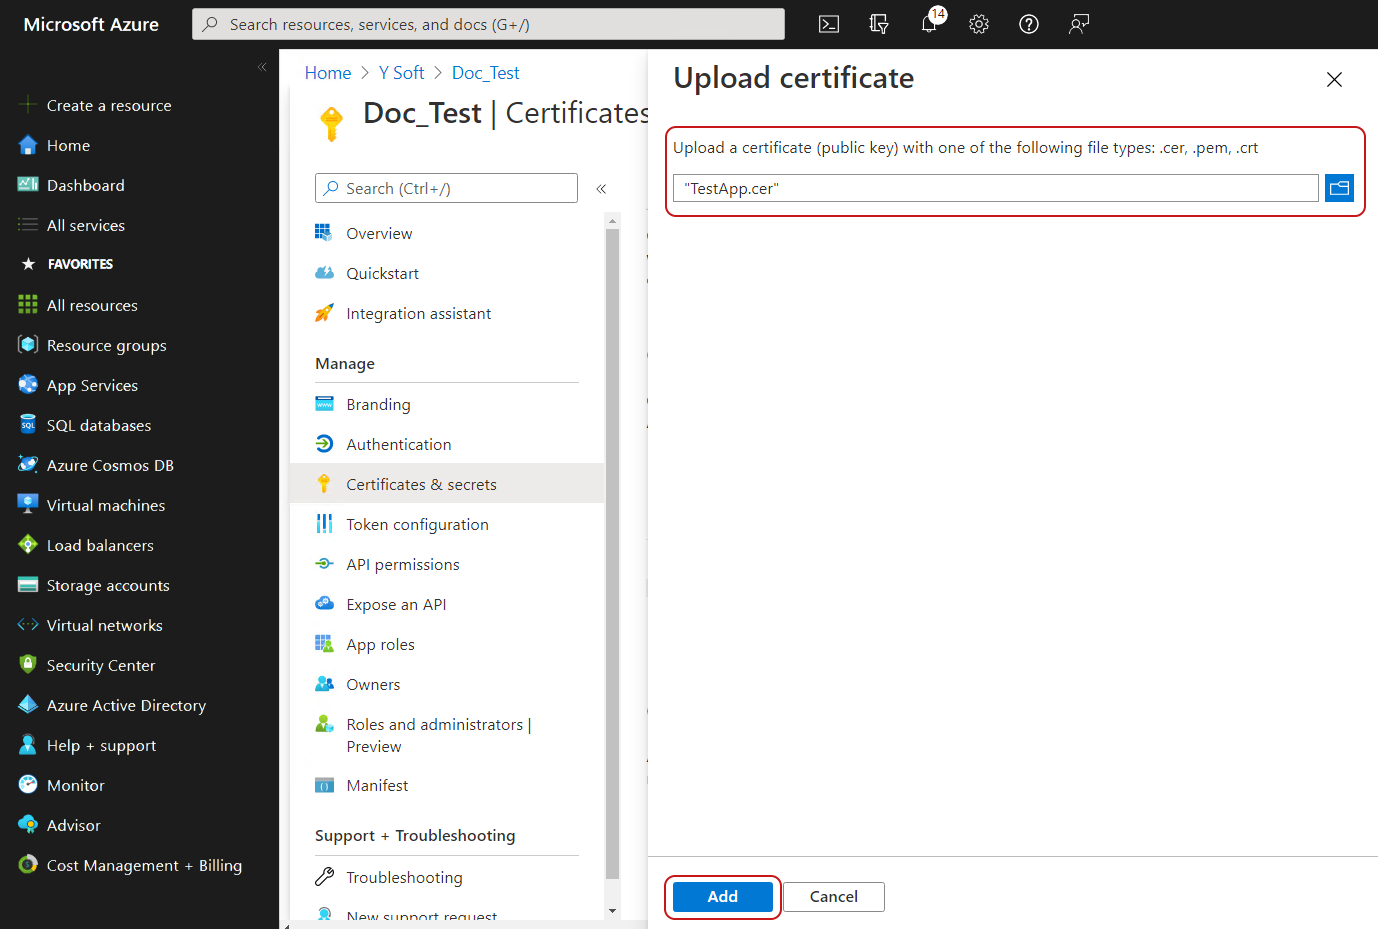The width and height of the screenshot is (1378, 929).
Task: Open Token configuration page
Action: pyautogui.click(x=417, y=524)
